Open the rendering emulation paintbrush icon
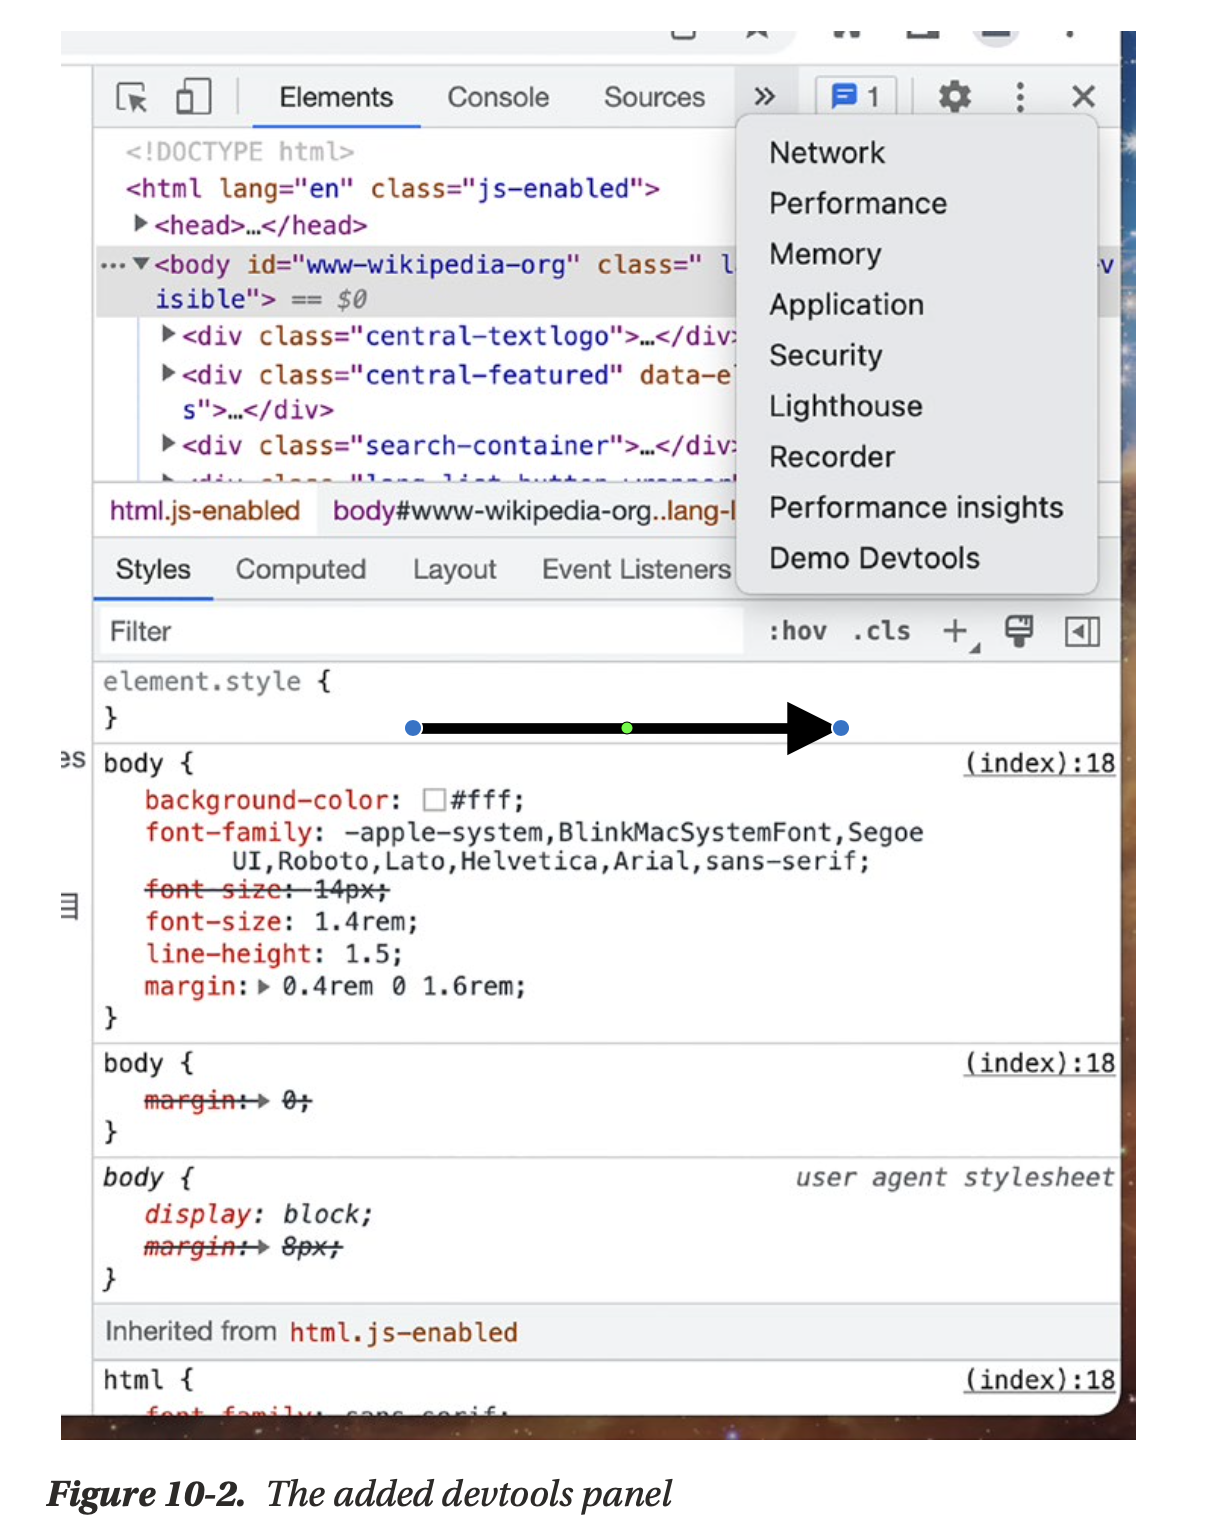1206x1538 pixels. [1018, 631]
